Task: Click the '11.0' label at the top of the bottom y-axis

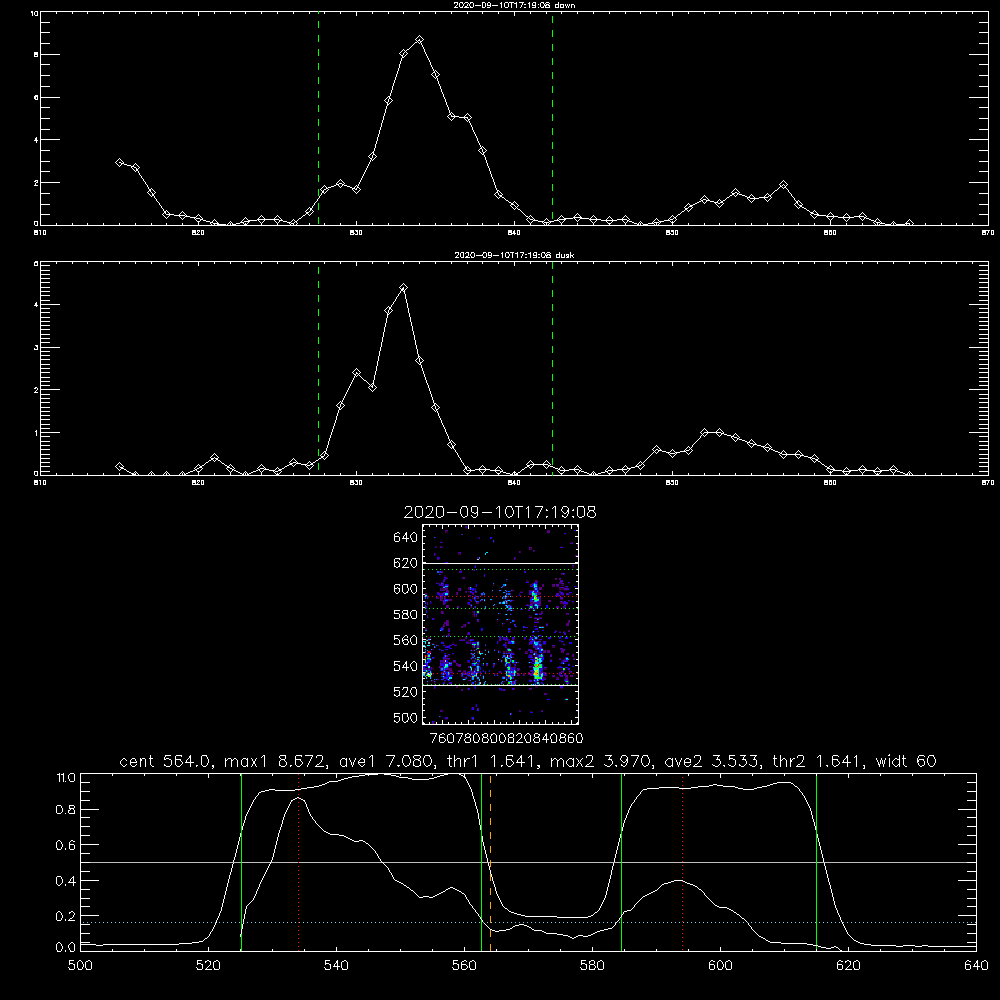Action: pos(66,777)
